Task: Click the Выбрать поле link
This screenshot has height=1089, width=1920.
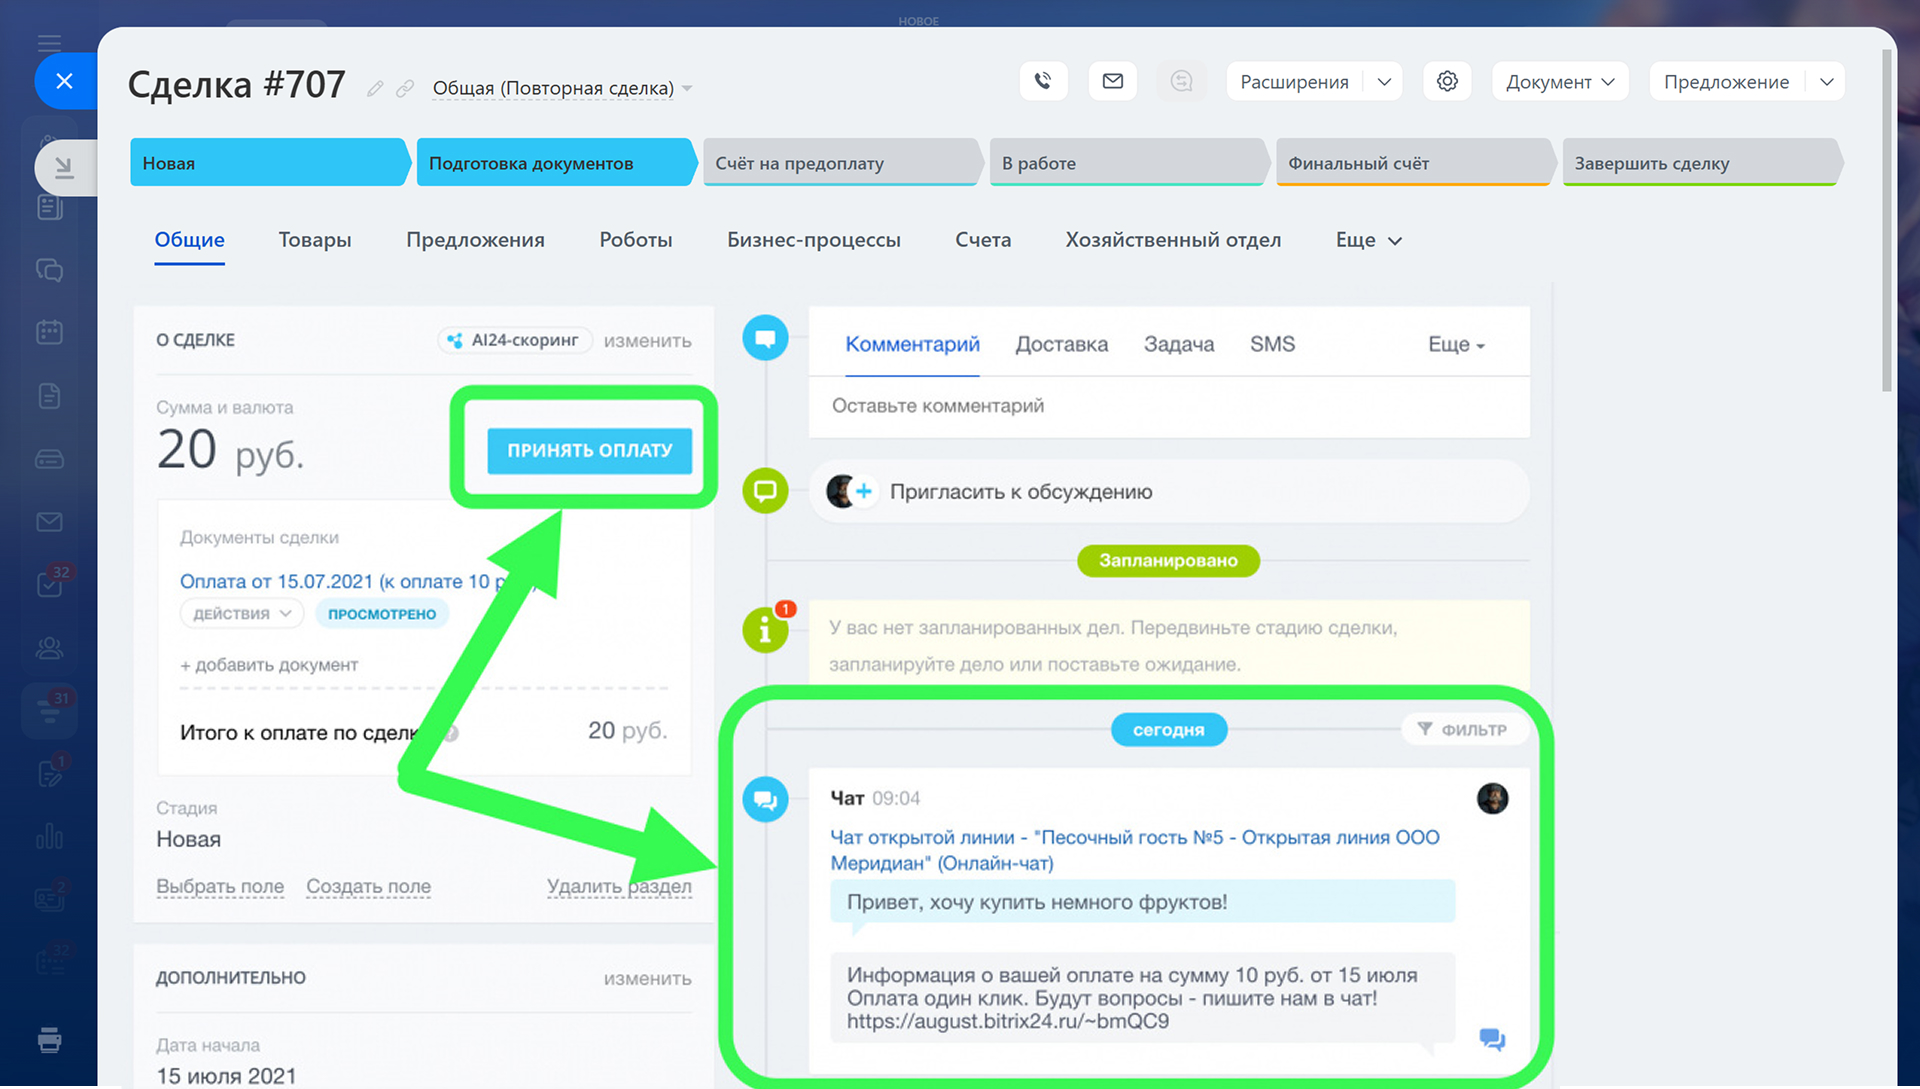Action: click(x=220, y=887)
